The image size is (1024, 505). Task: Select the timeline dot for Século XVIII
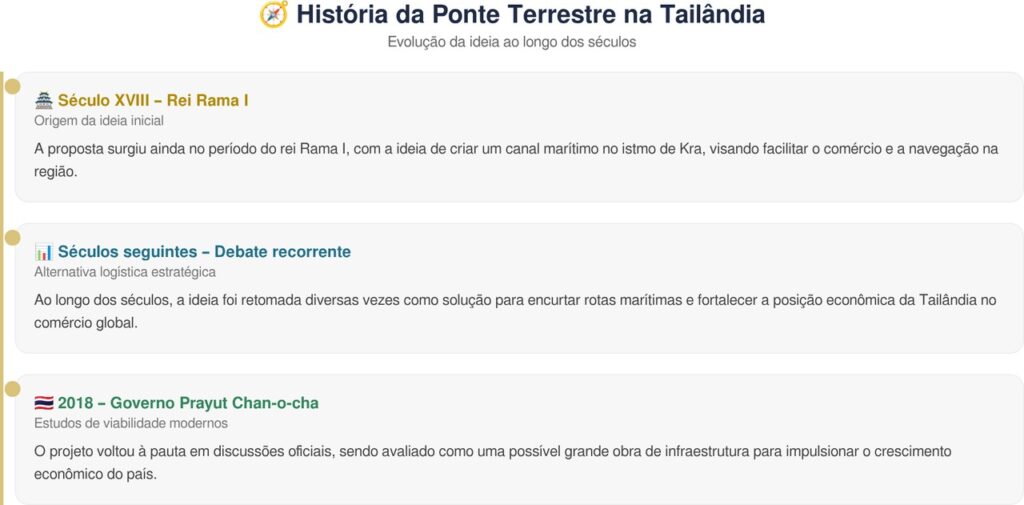pyautogui.click(x=12, y=86)
